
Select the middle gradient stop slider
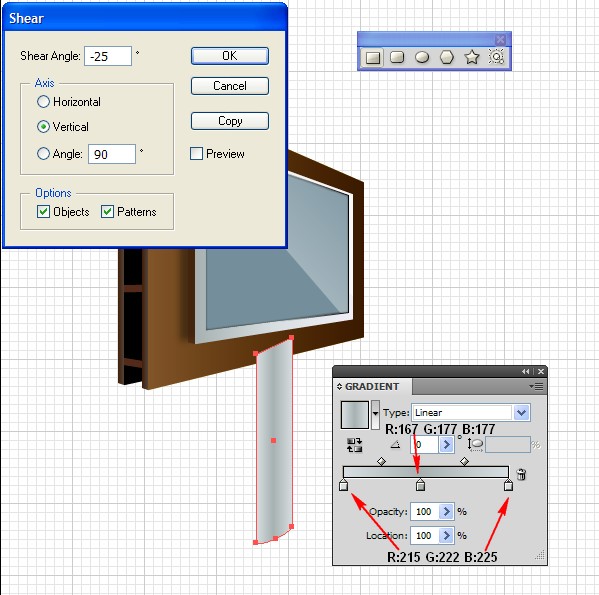click(x=420, y=485)
